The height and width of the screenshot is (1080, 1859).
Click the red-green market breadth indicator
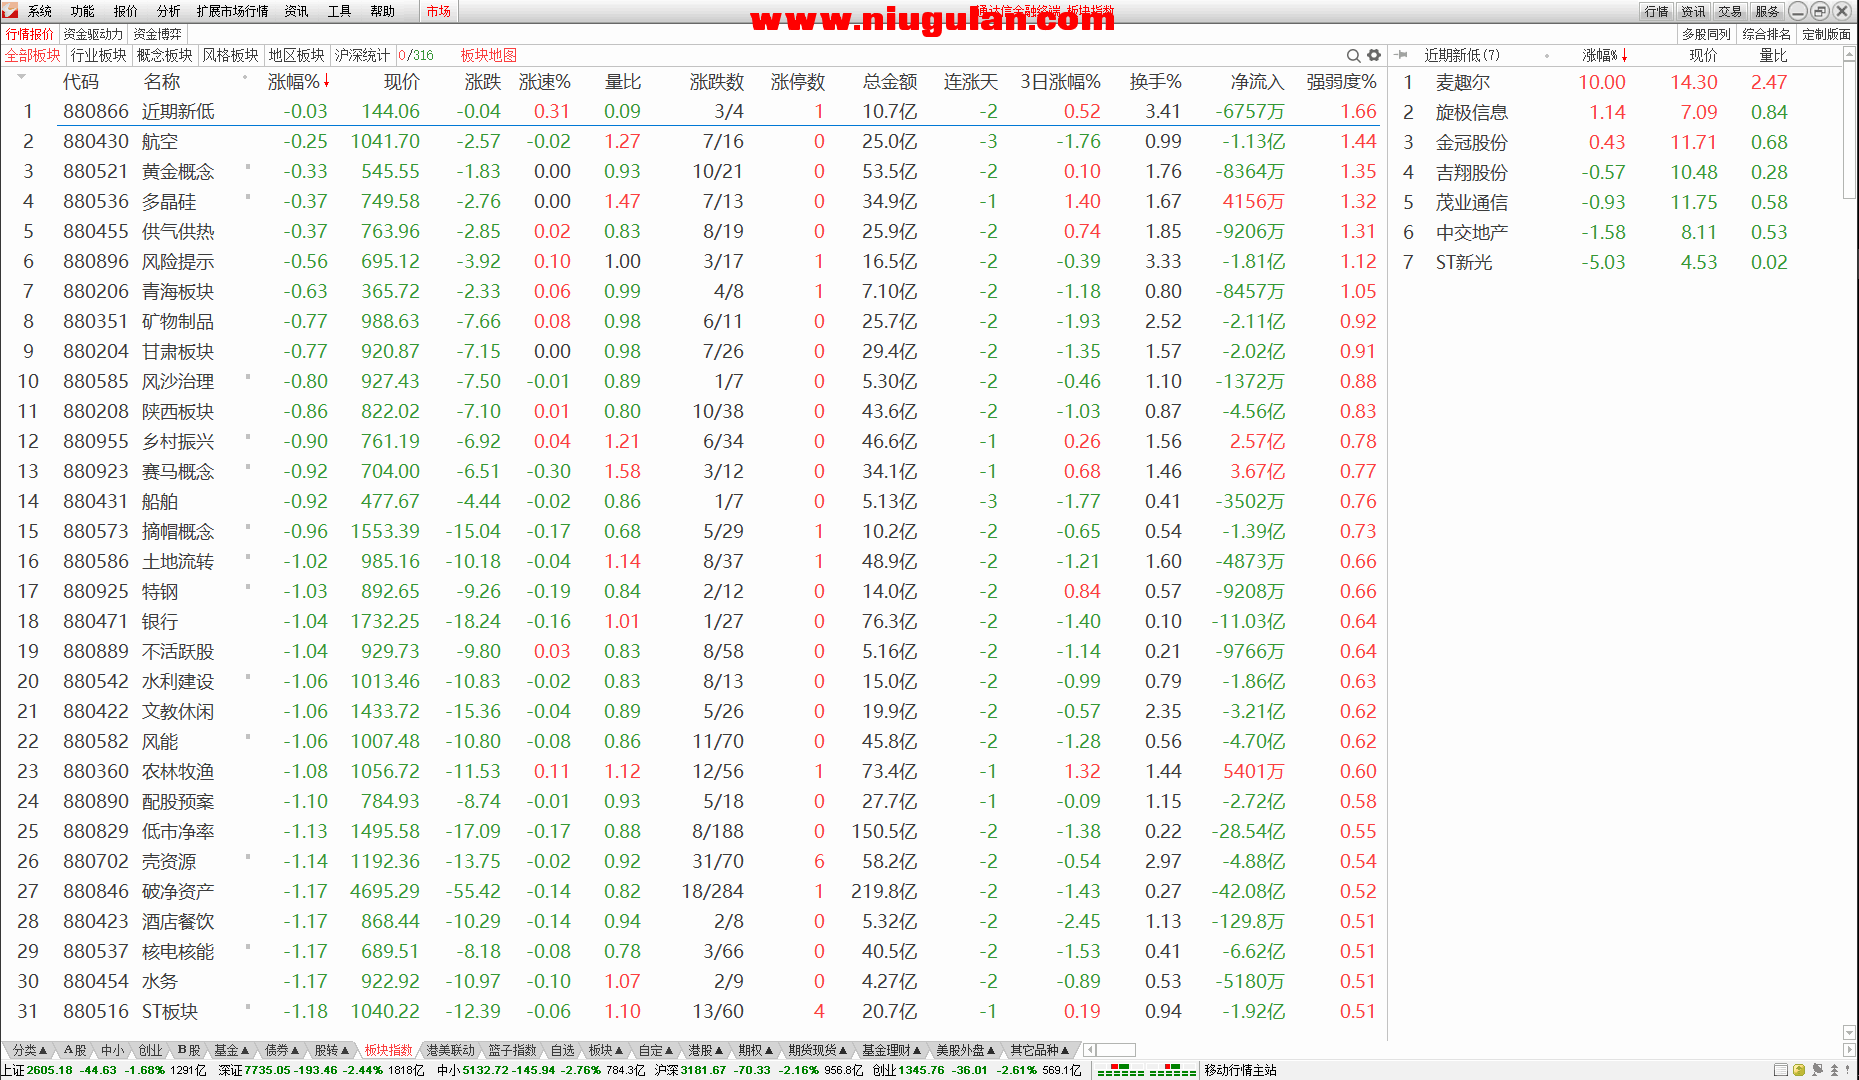[x=1146, y=1070]
